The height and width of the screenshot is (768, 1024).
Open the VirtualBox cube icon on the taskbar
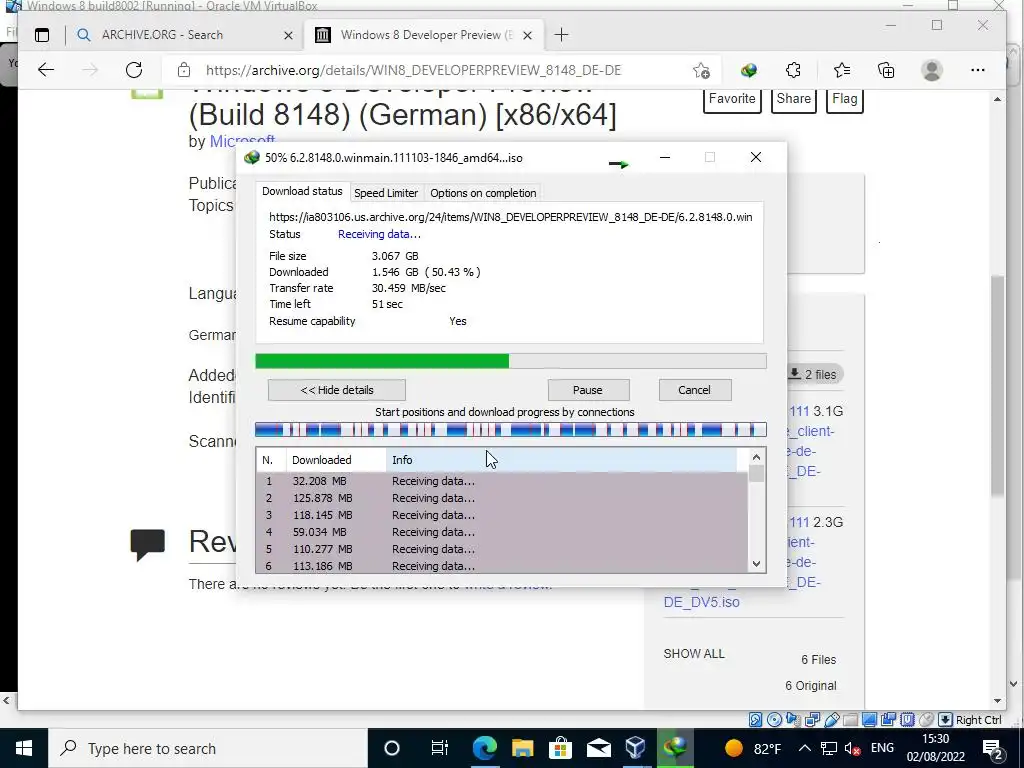[635, 748]
